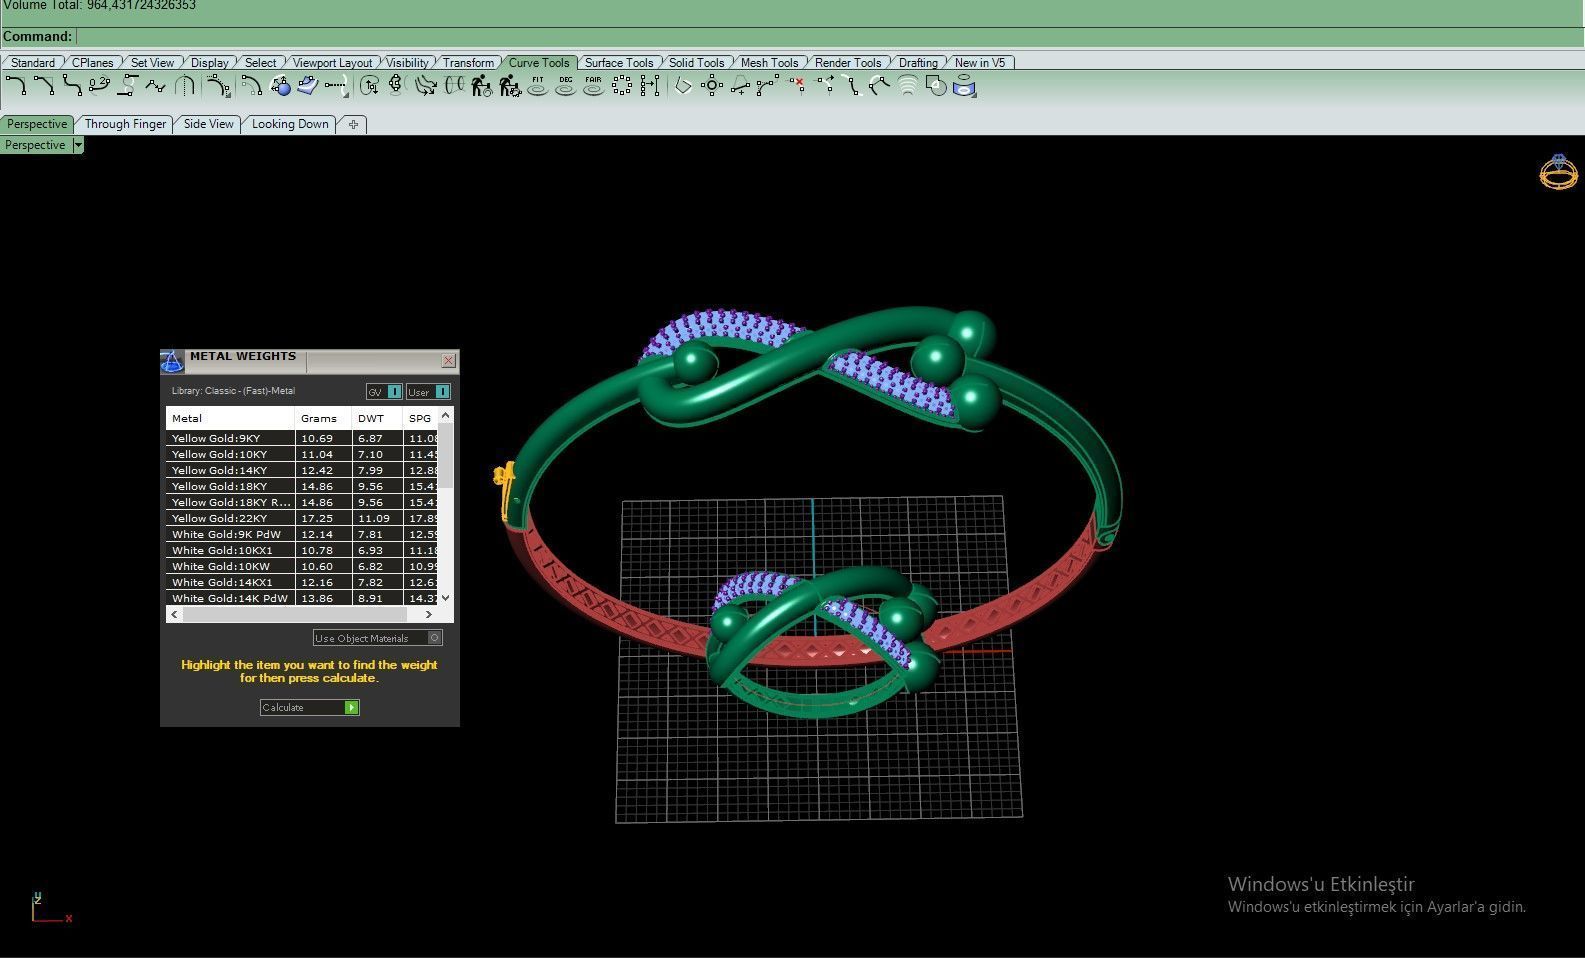Viewport: 1585px width, 958px height.
Task: Click the FIT curve icon
Action: (538, 86)
